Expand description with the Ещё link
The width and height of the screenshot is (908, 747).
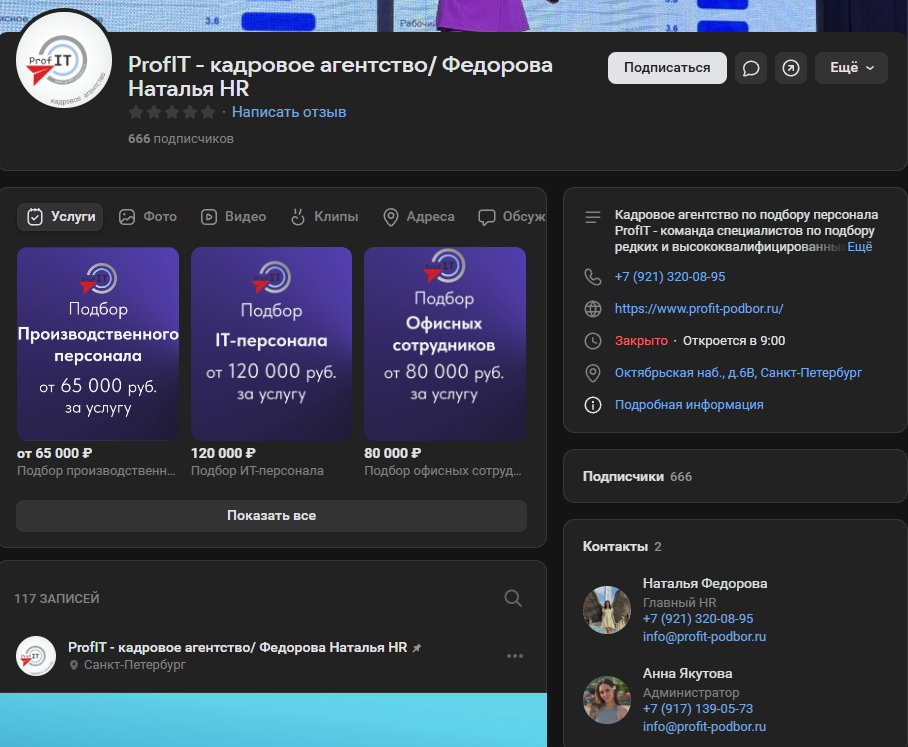(x=860, y=246)
